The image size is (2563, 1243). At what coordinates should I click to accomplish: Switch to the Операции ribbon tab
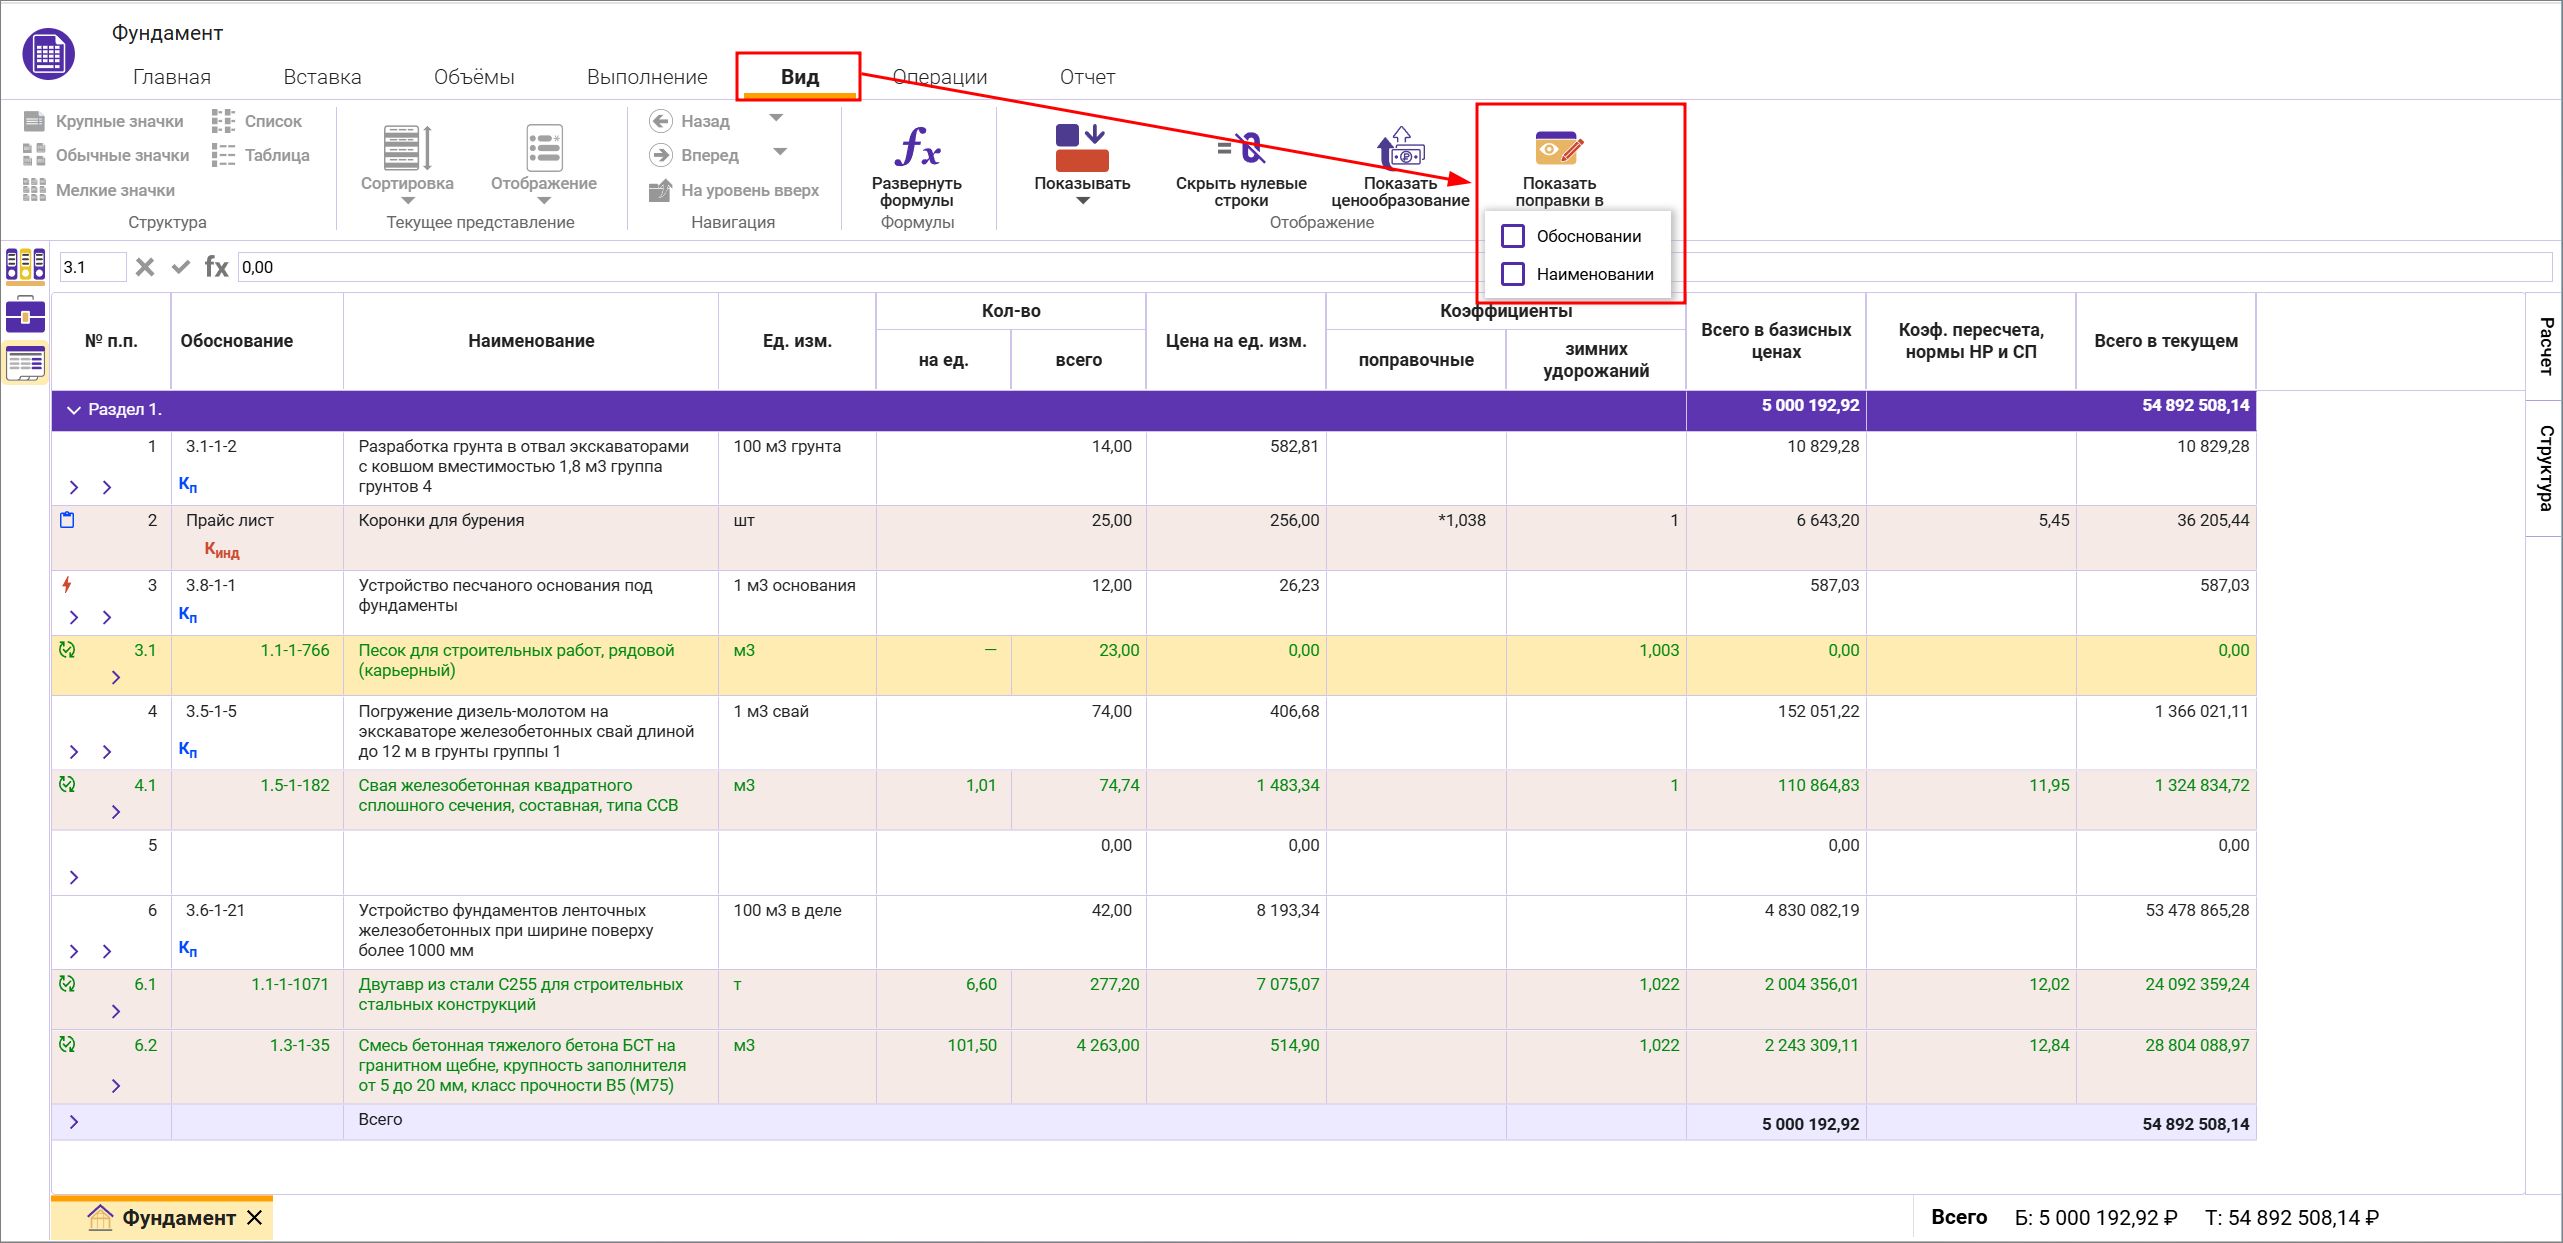[x=939, y=77]
